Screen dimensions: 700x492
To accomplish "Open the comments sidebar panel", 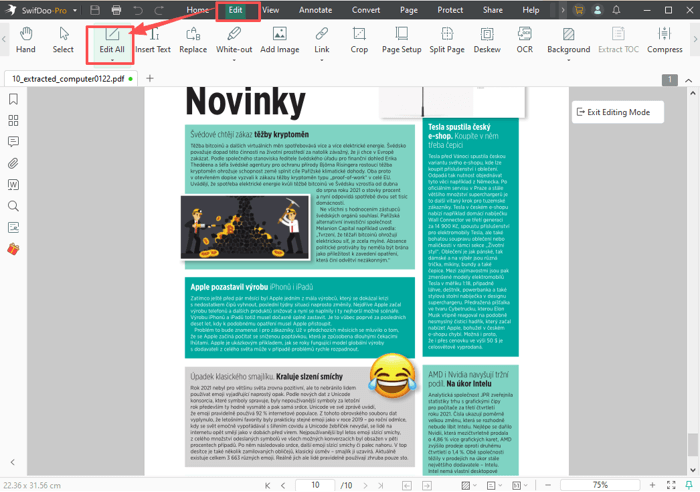I will [13, 142].
